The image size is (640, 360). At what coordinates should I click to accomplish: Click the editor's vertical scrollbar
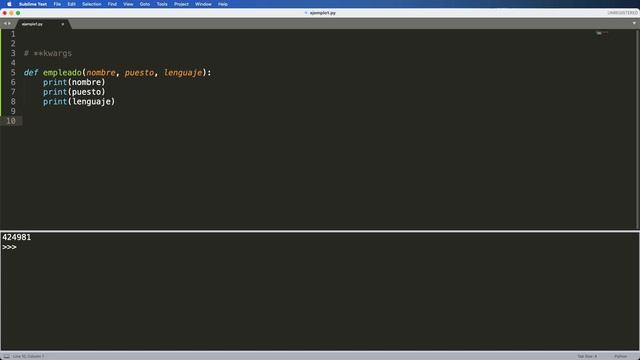(x=638, y=129)
